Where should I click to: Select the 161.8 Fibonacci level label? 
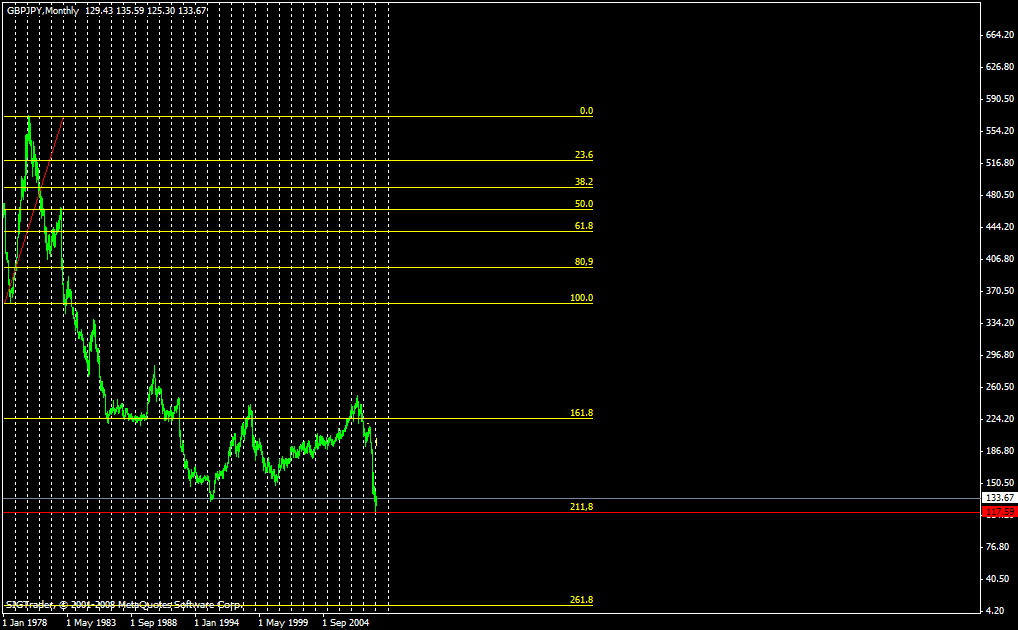click(x=581, y=413)
